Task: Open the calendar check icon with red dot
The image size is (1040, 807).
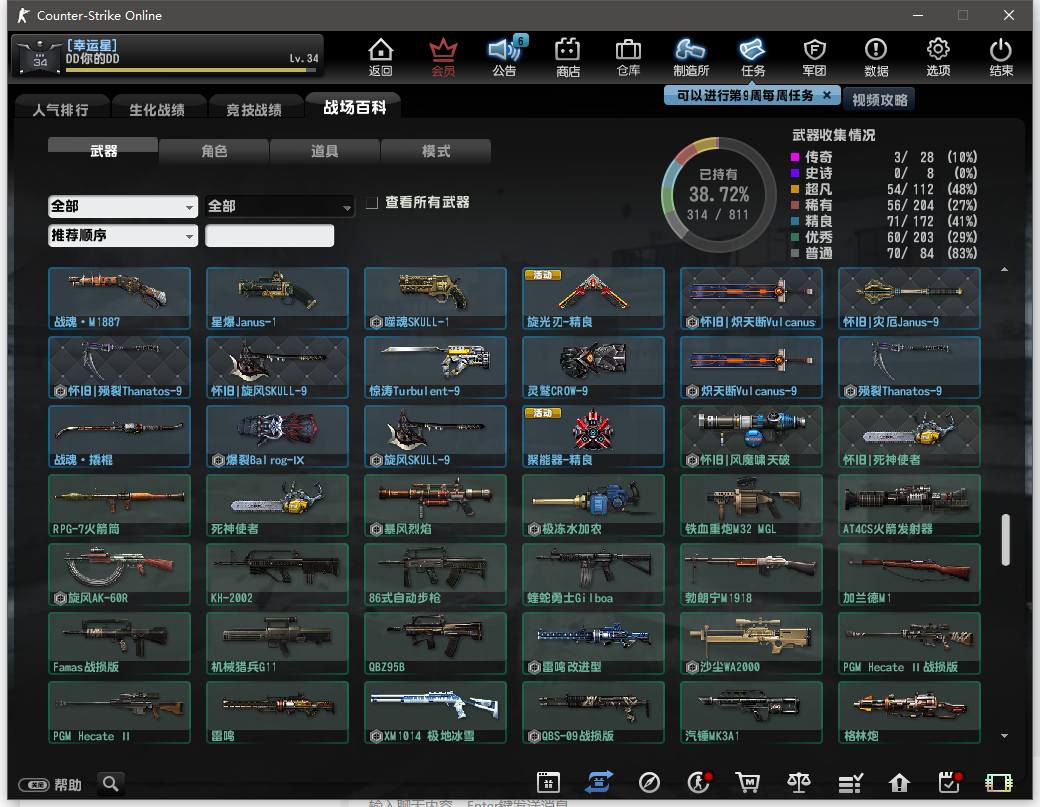Action: tap(950, 782)
